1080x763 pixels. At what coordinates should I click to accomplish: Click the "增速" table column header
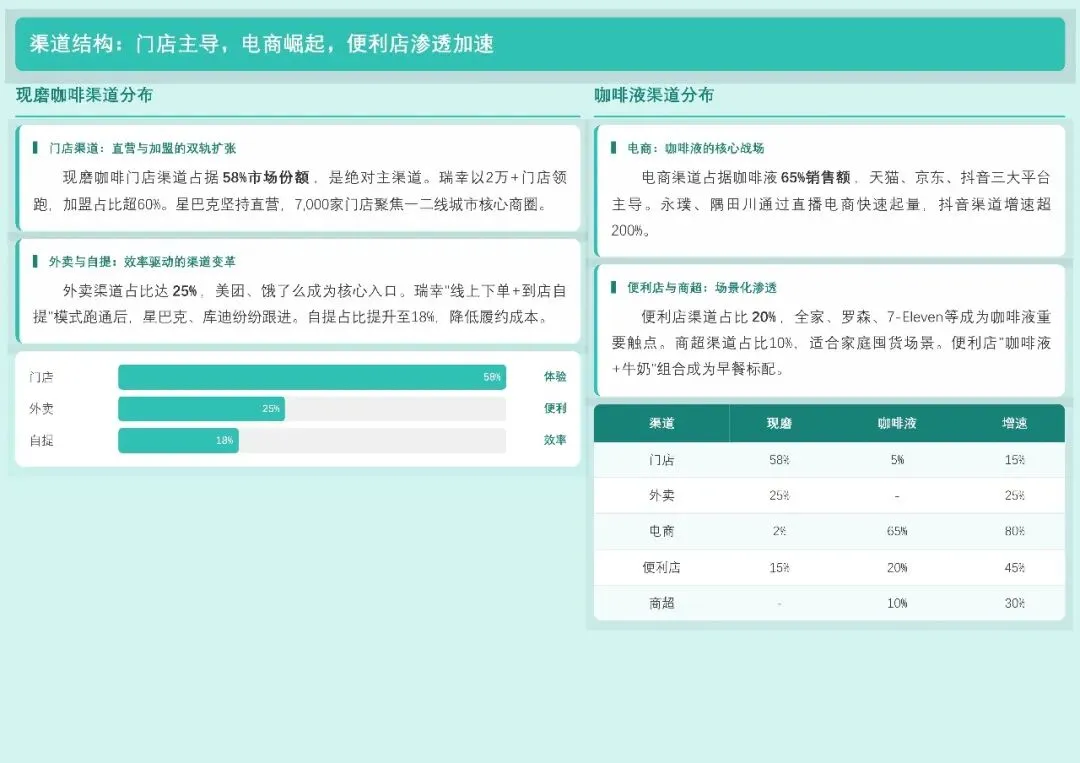coord(1015,424)
